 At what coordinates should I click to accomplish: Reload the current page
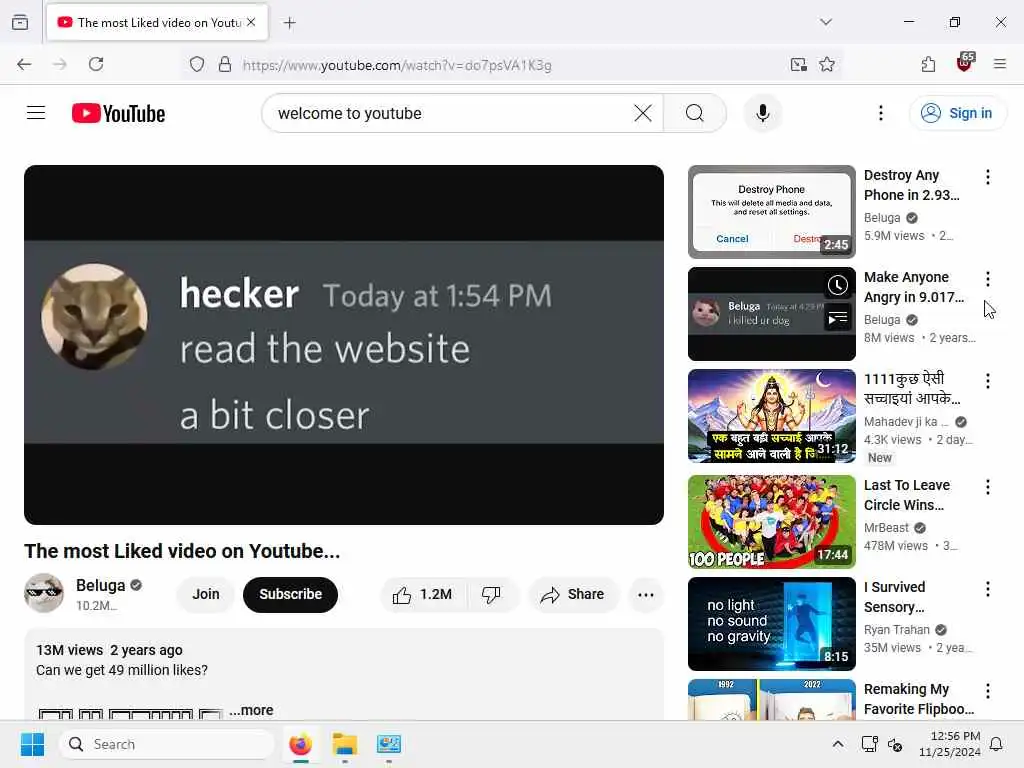[x=96, y=64]
